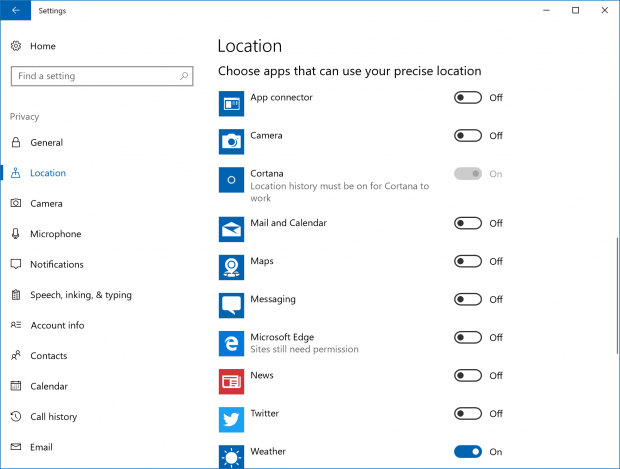Enable Mail and Calendar location switch

coord(468,223)
